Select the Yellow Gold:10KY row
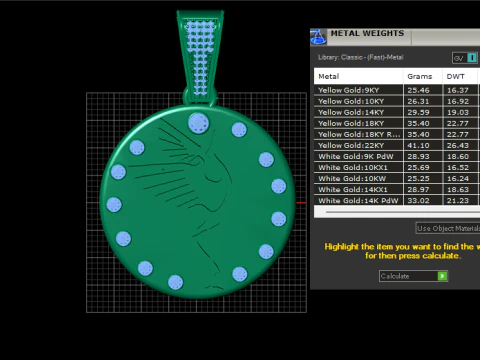This screenshot has height=360, width=480. 397,101
